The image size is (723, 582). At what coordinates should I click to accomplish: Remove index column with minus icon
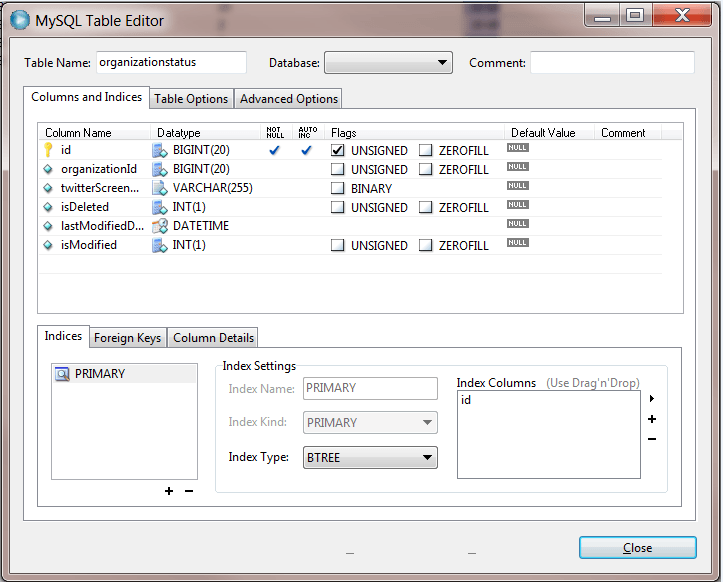point(652,439)
